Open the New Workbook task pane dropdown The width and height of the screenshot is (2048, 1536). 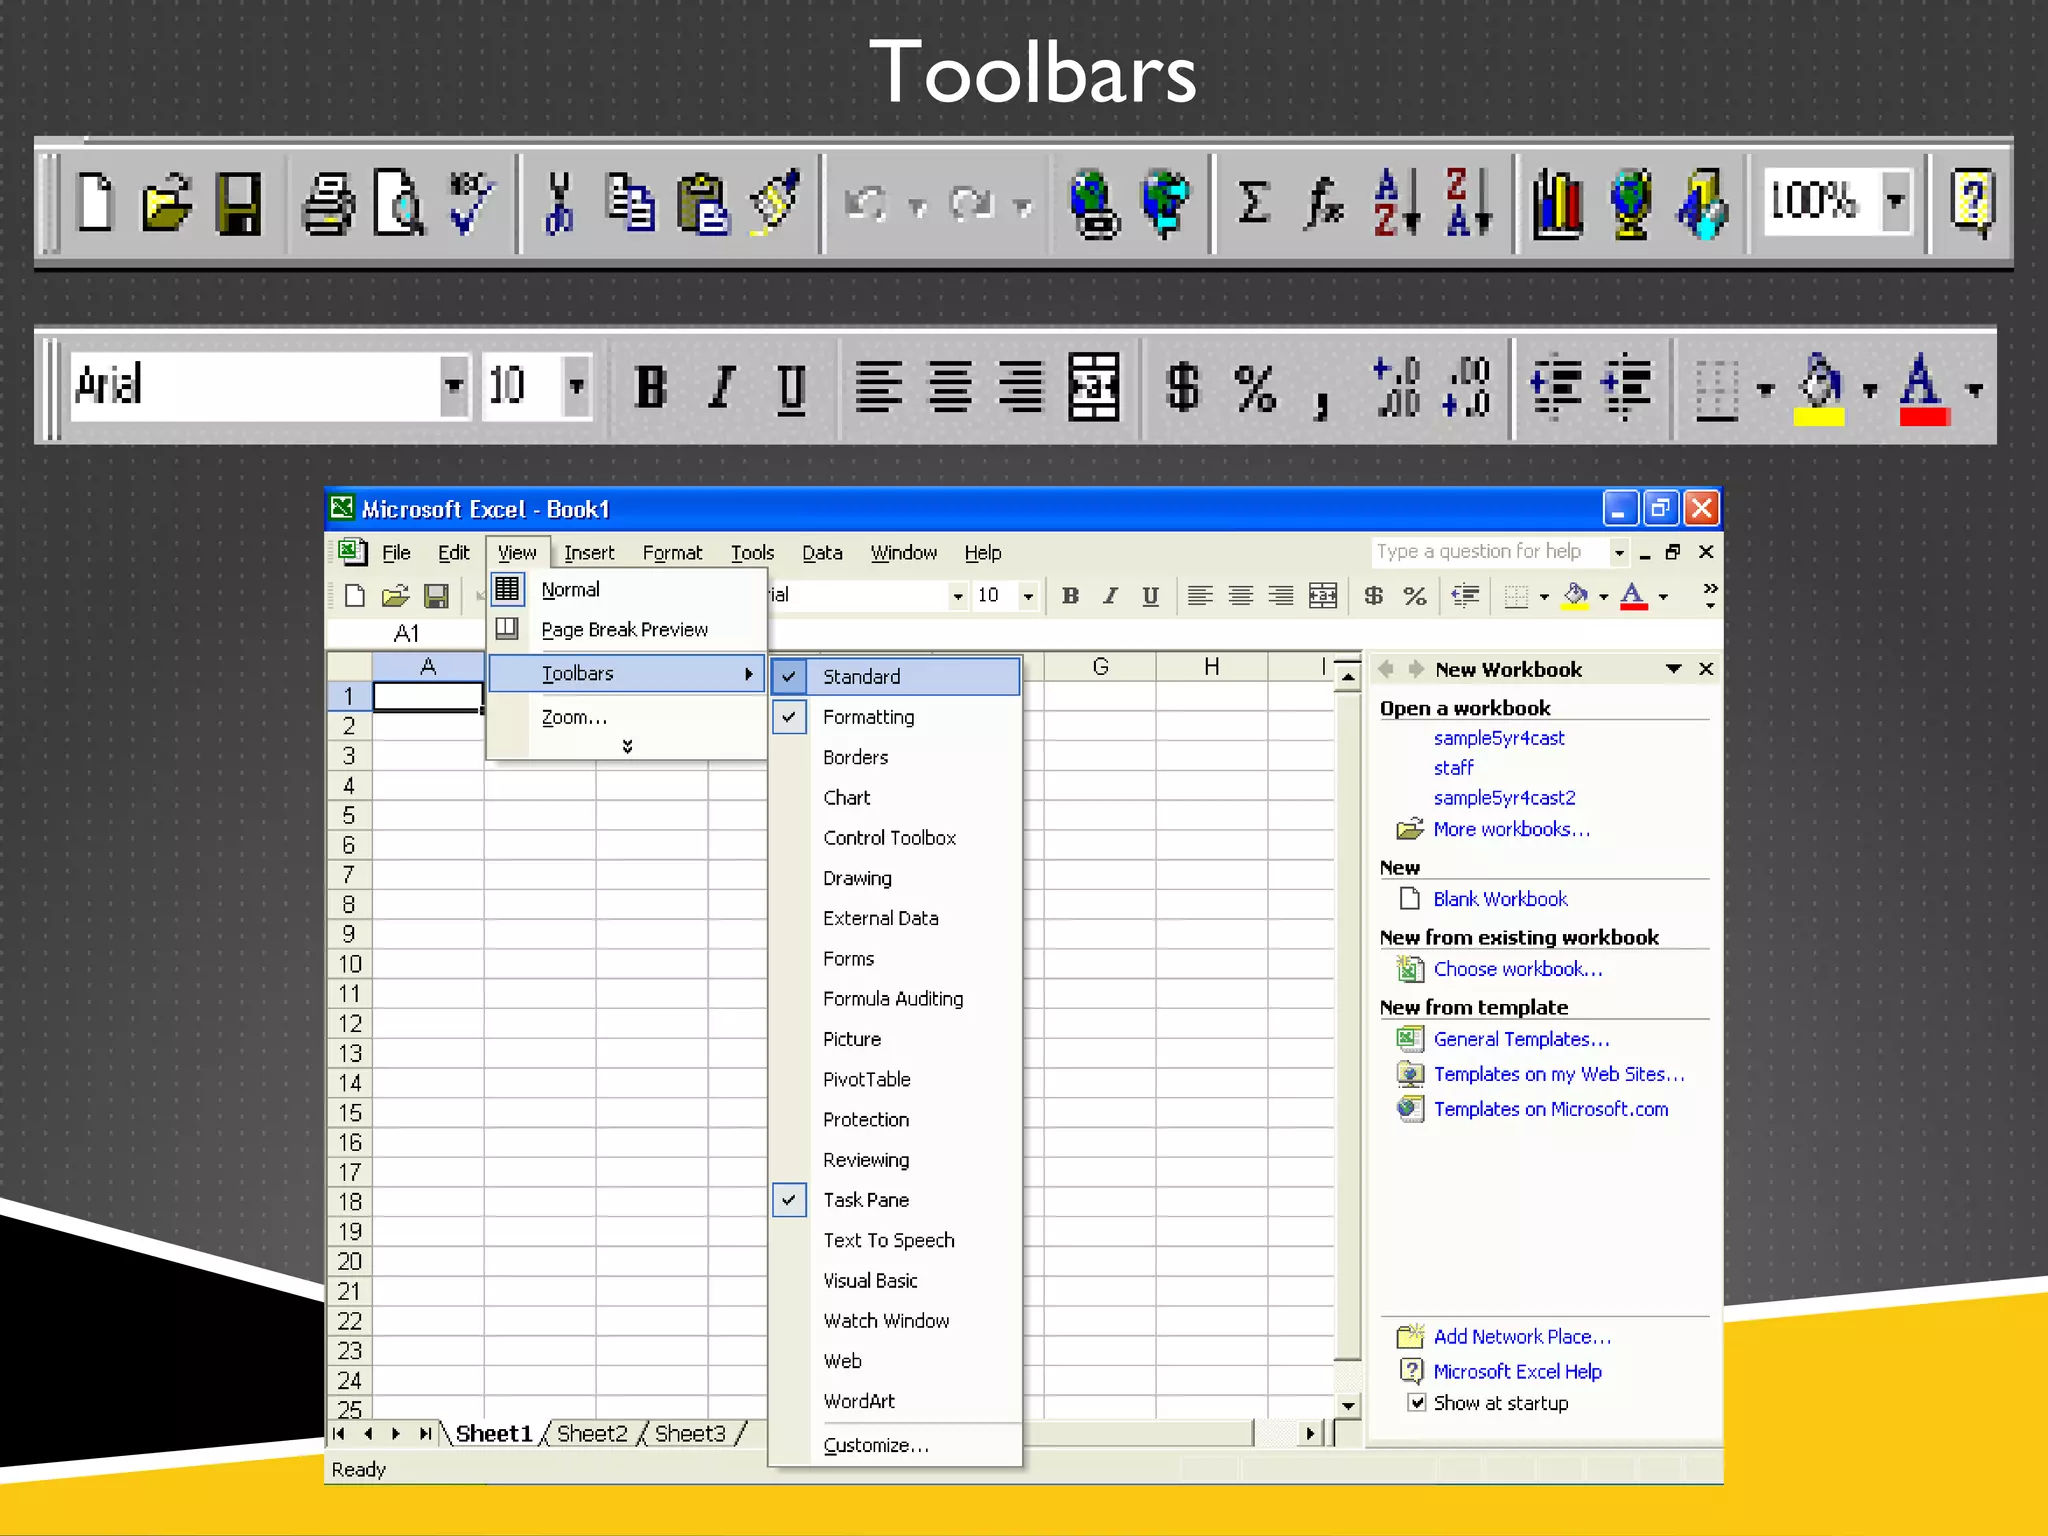point(1673,669)
